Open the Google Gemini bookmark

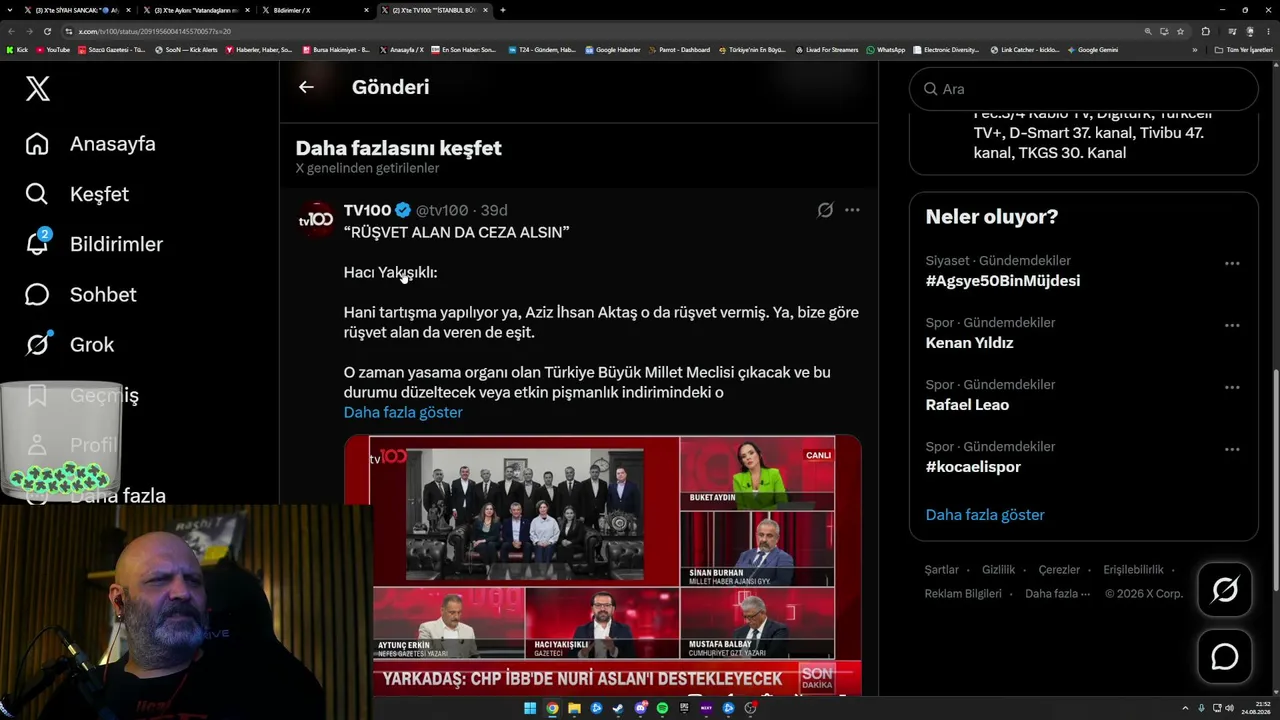1093,50
